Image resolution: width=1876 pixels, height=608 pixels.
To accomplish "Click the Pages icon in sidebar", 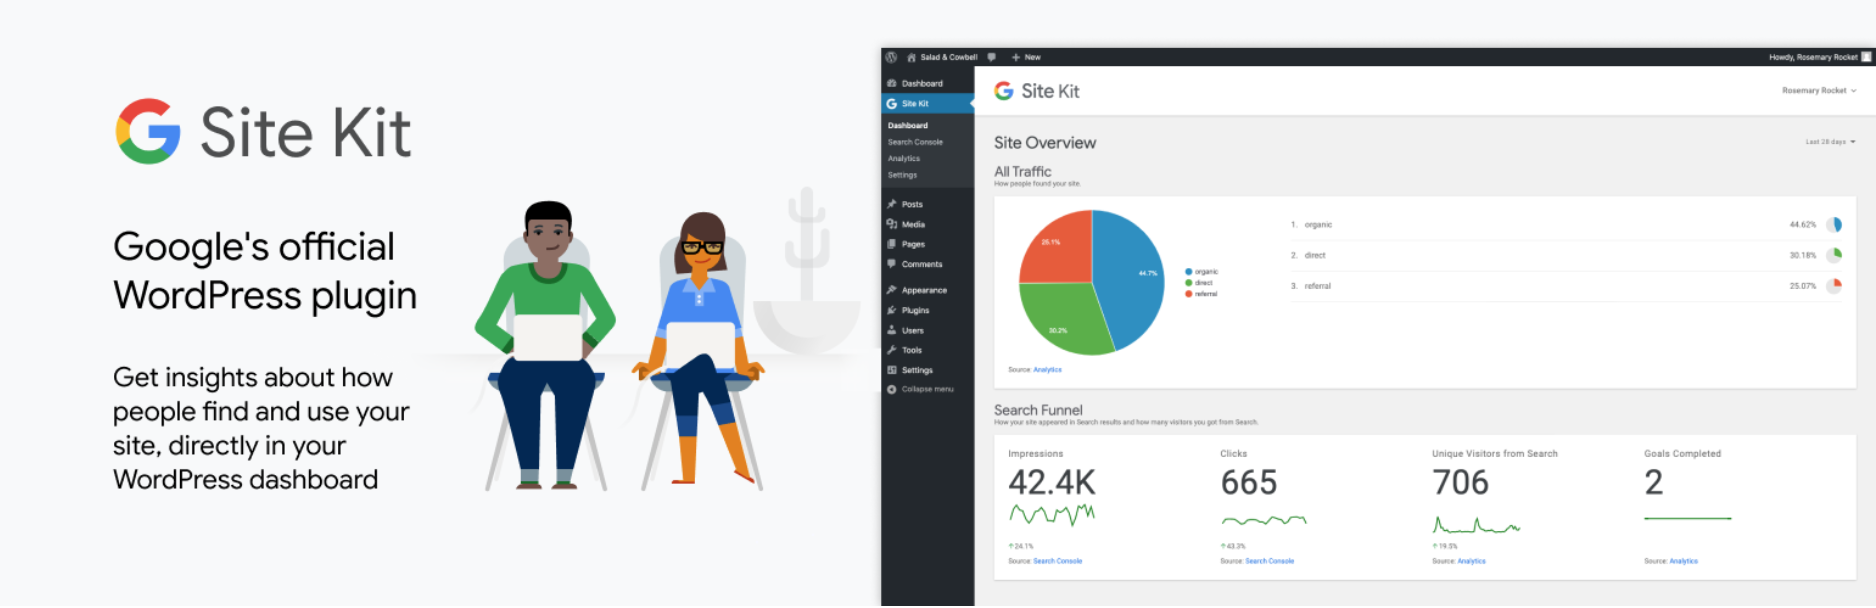I will (x=892, y=244).
